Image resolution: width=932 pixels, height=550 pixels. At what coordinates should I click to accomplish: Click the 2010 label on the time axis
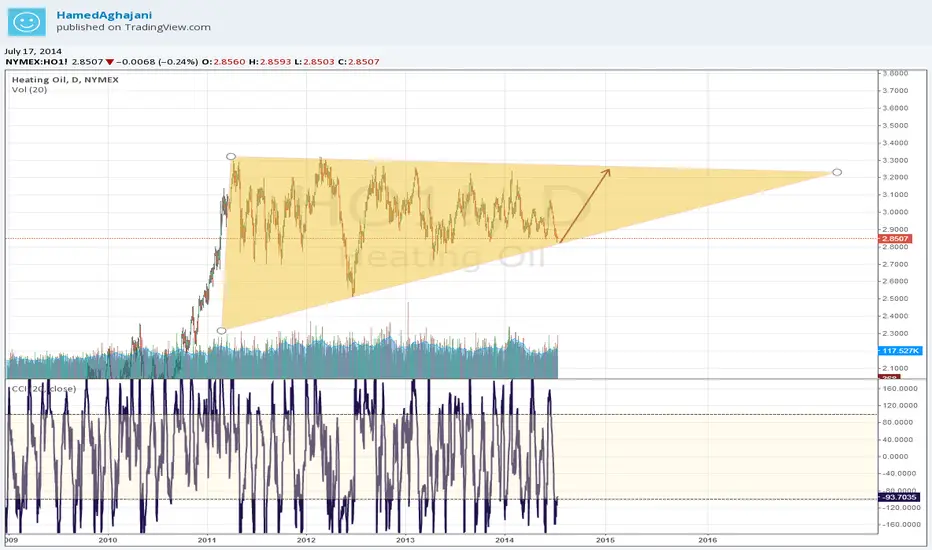point(108,540)
